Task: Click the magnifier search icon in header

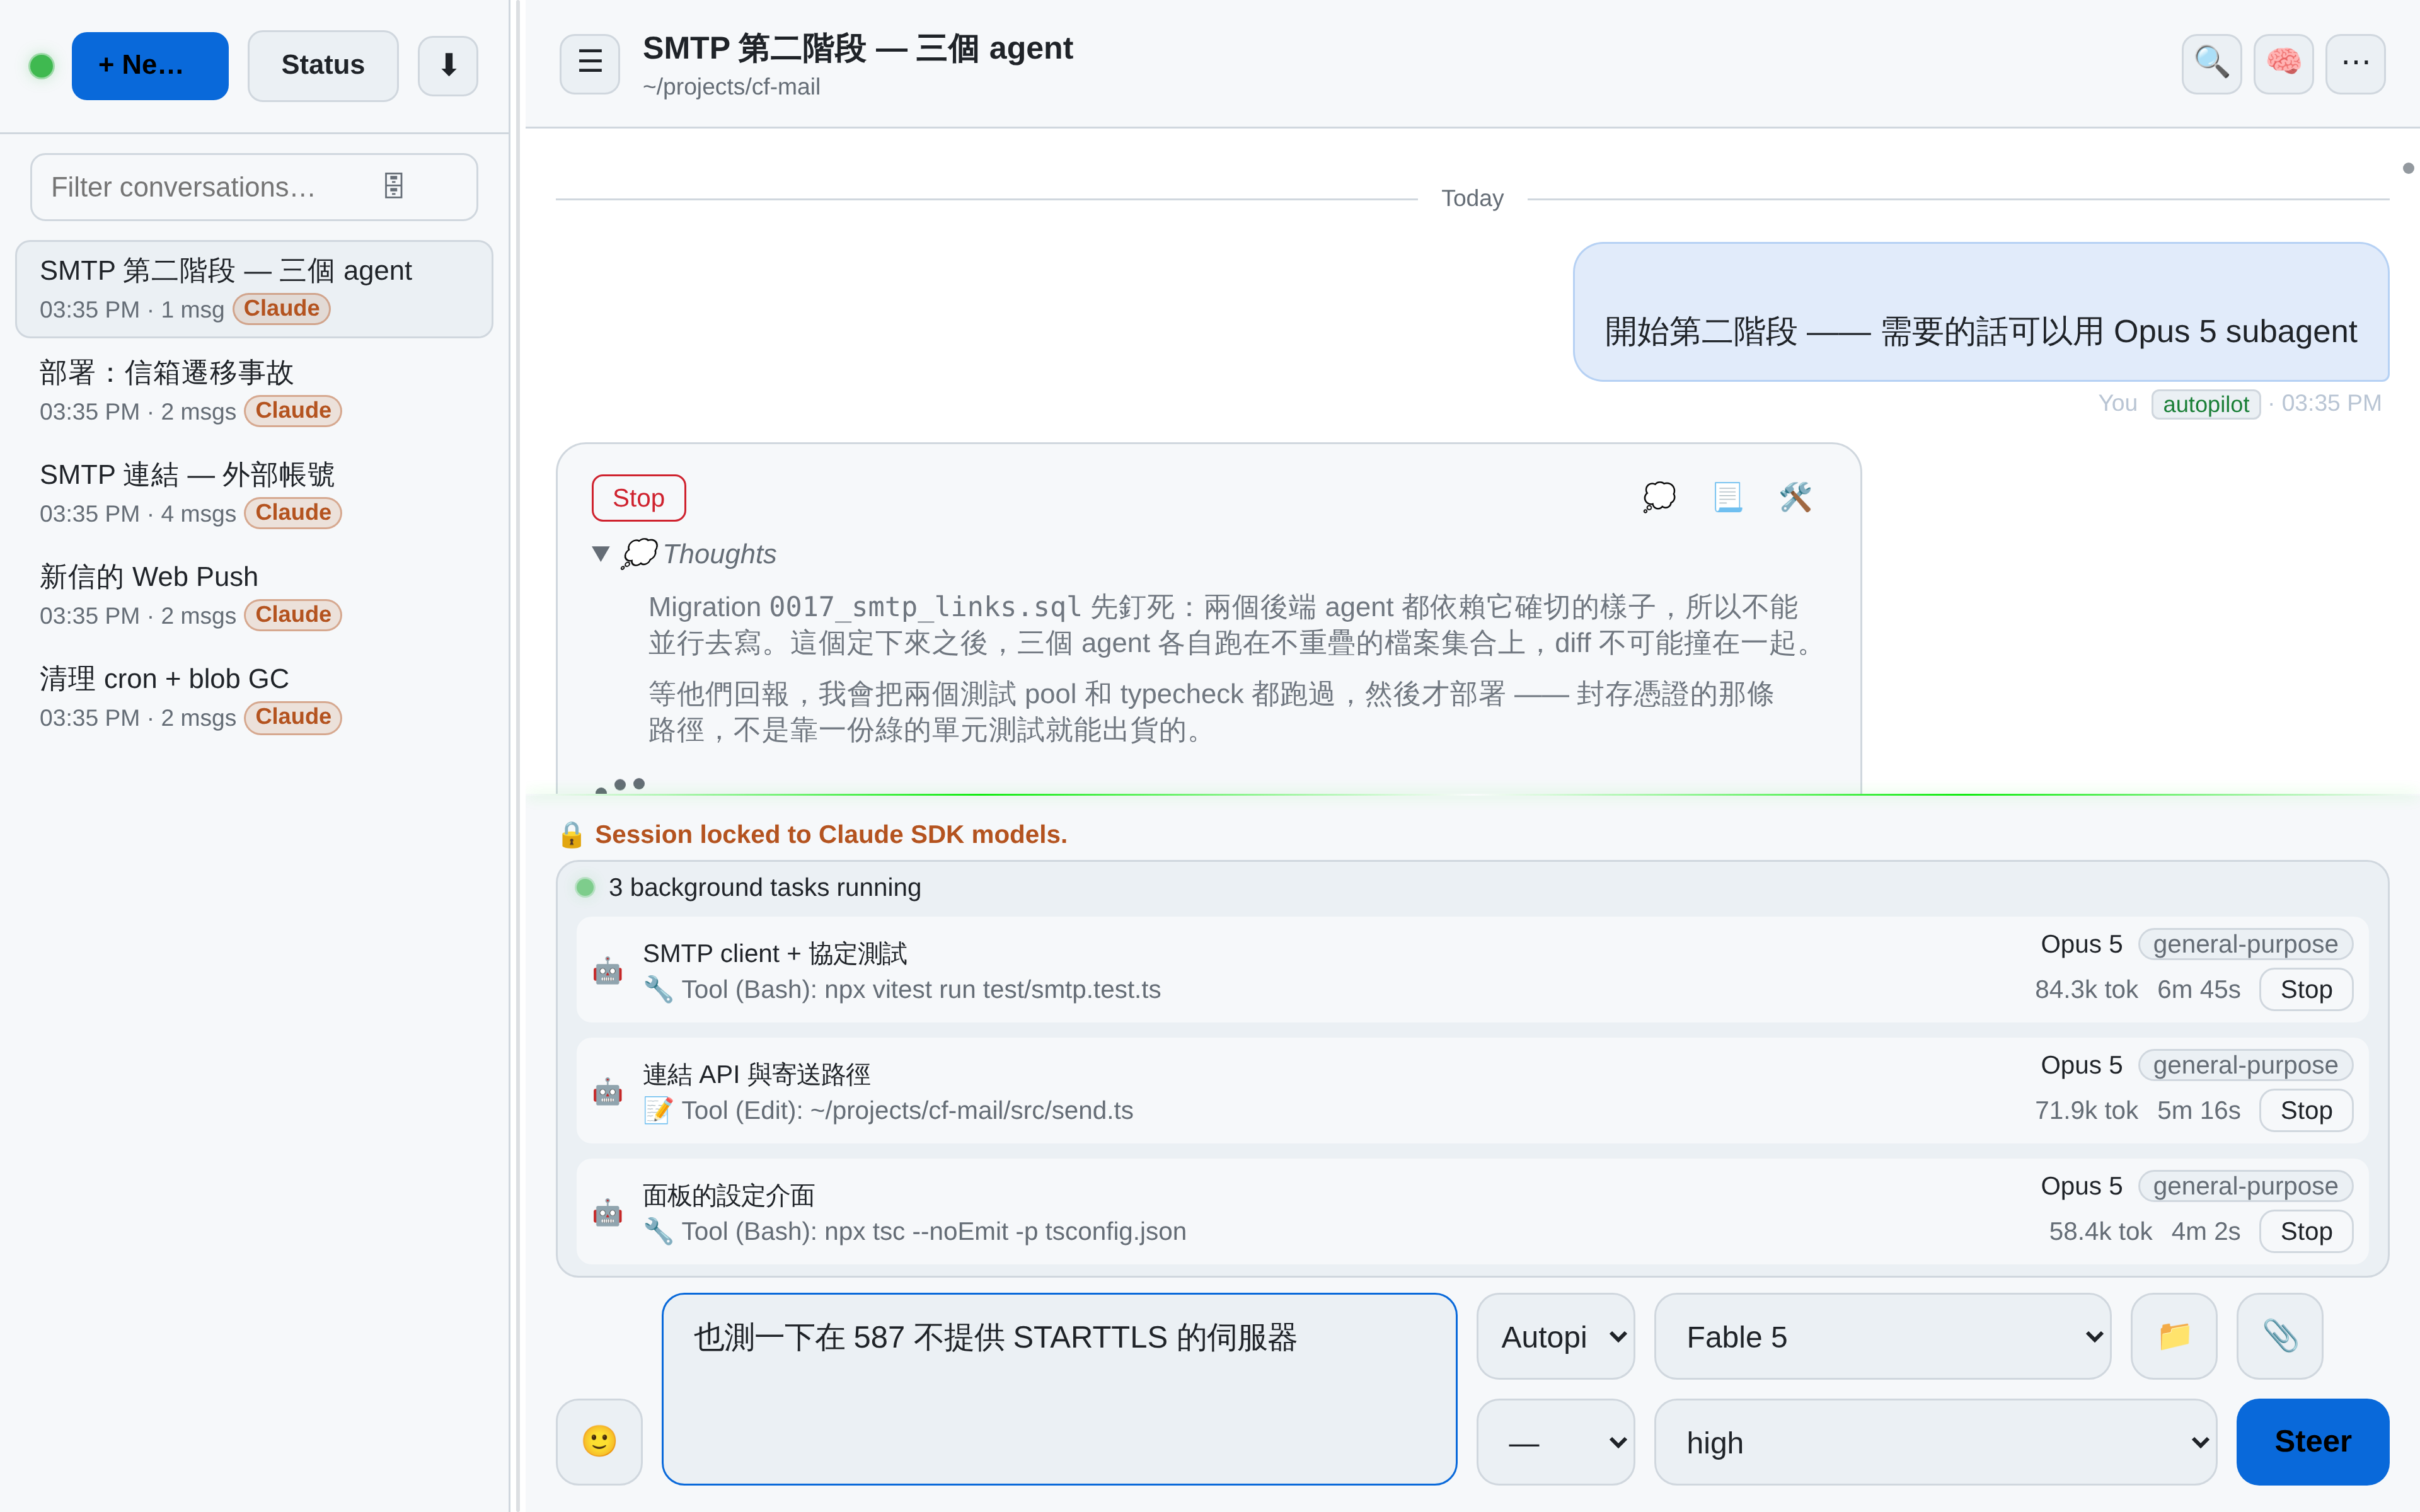Action: click(x=2211, y=64)
